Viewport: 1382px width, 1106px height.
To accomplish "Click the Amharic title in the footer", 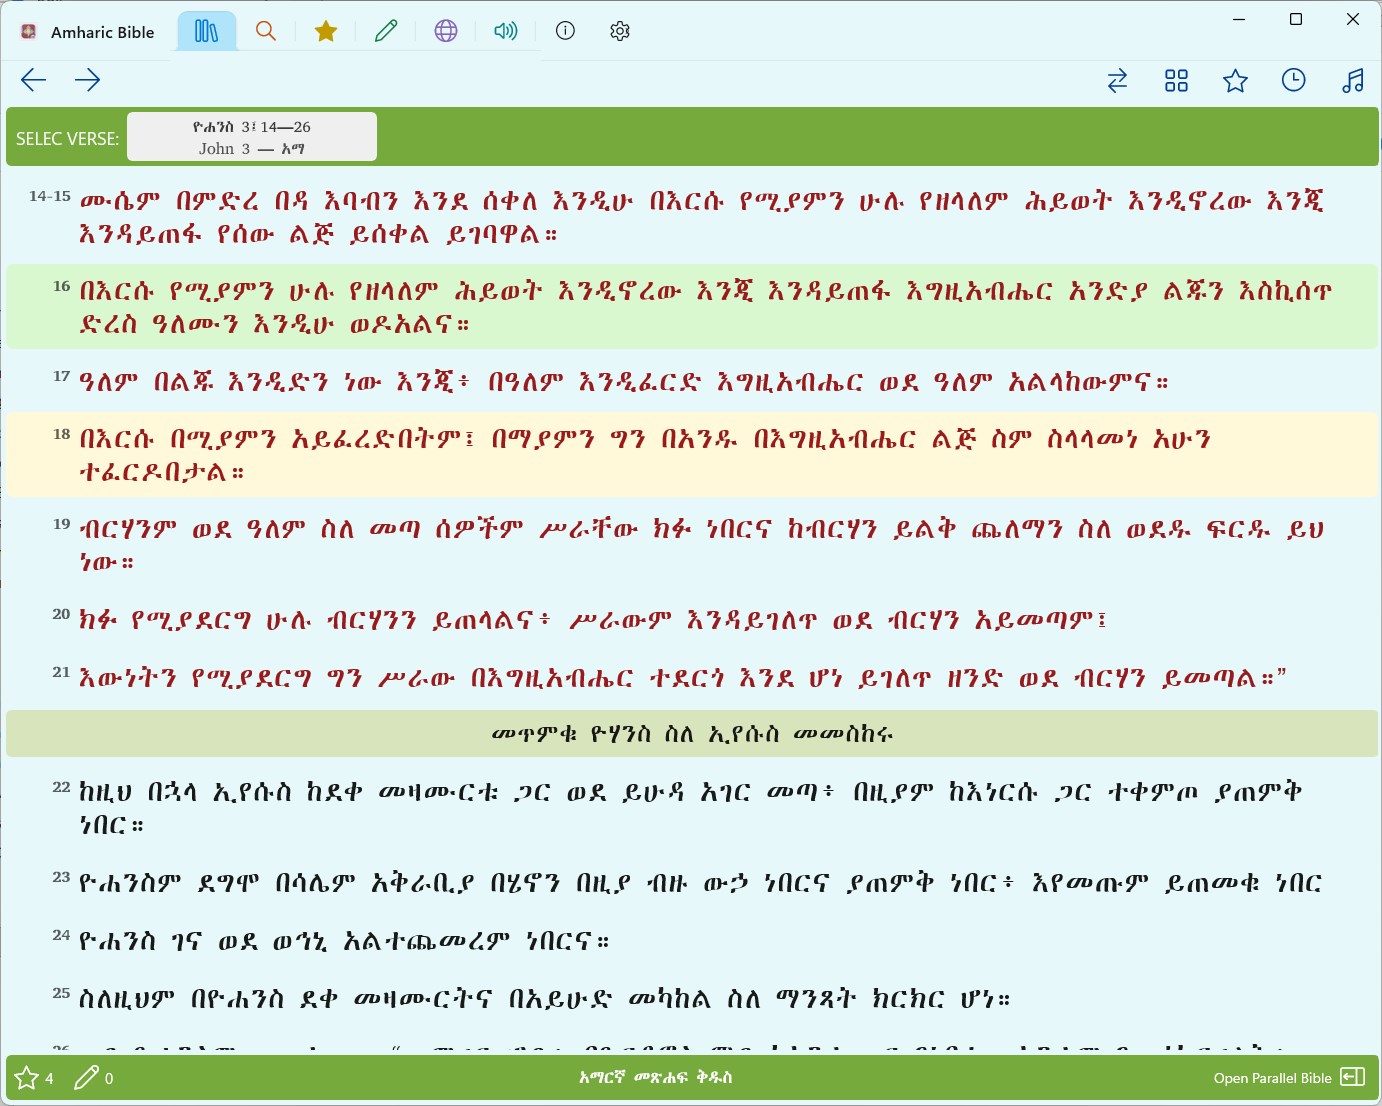I will click(656, 1077).
